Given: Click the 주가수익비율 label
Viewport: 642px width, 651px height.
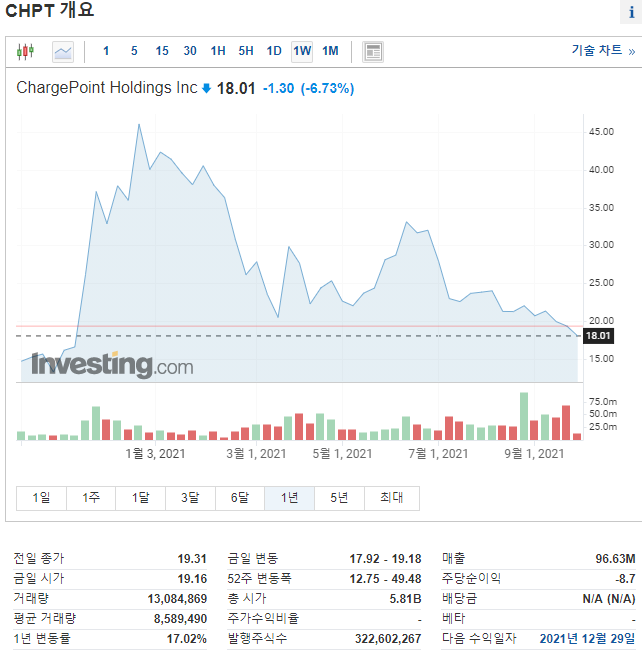Looking at the screenshot, I should pyautogui.click(x=263, y=619).
